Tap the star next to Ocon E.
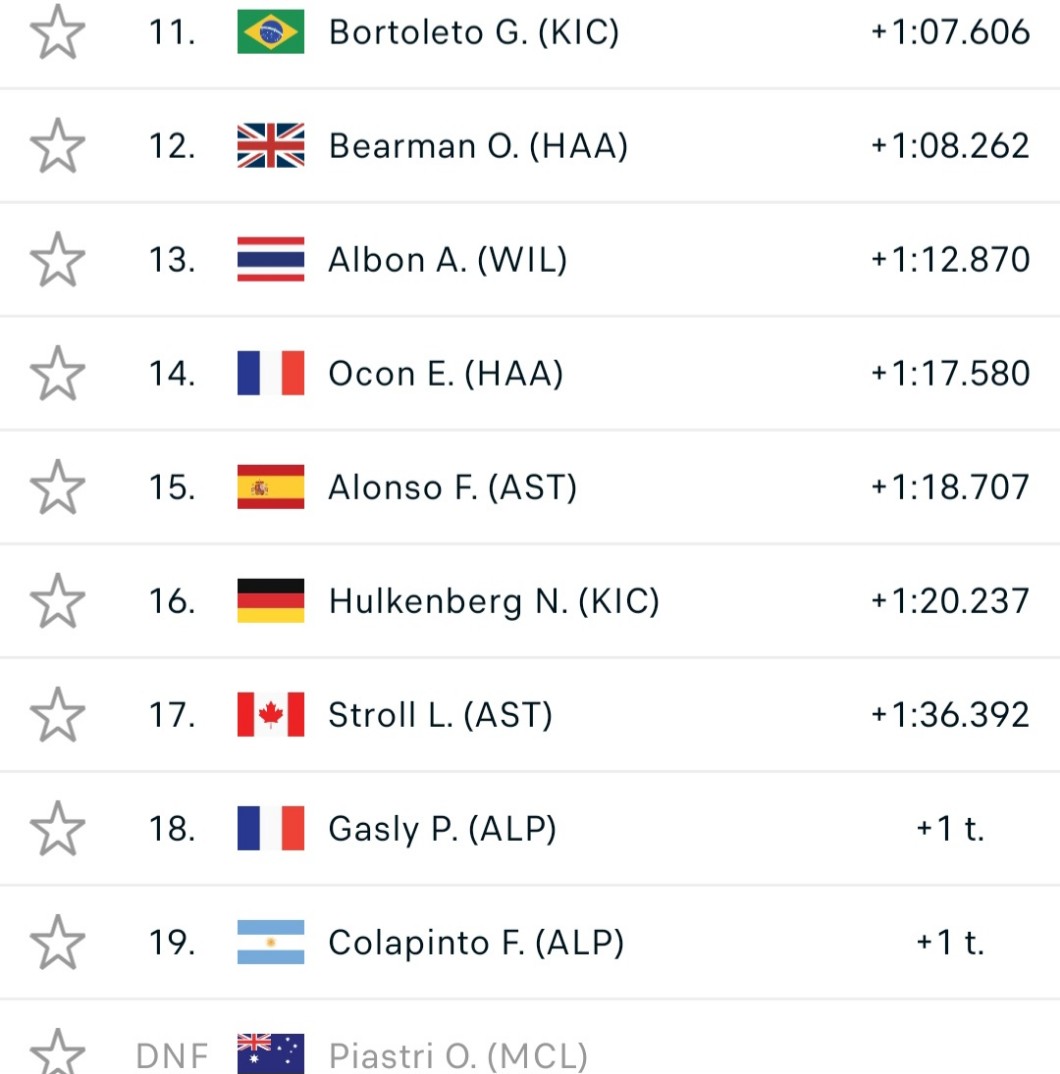Image resolution: width=1060 pixels, height=1074 pixels. coord(58,374)
